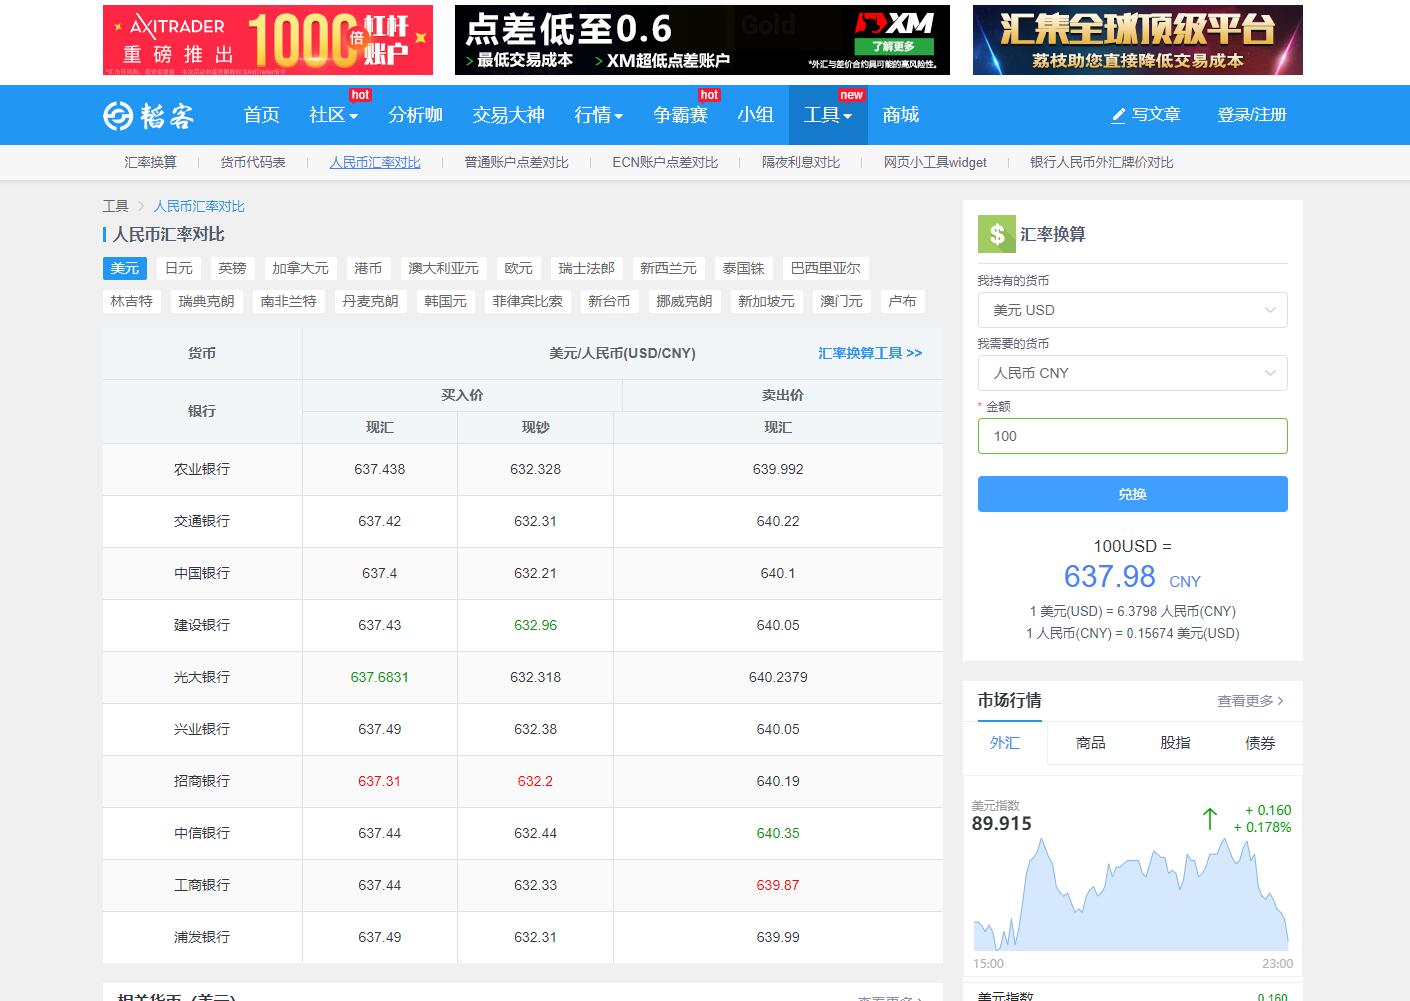This screenshot has height=1001, width=1410.
Task: Open the 汇率换算工具 >> link
Action: click(870, 353)
